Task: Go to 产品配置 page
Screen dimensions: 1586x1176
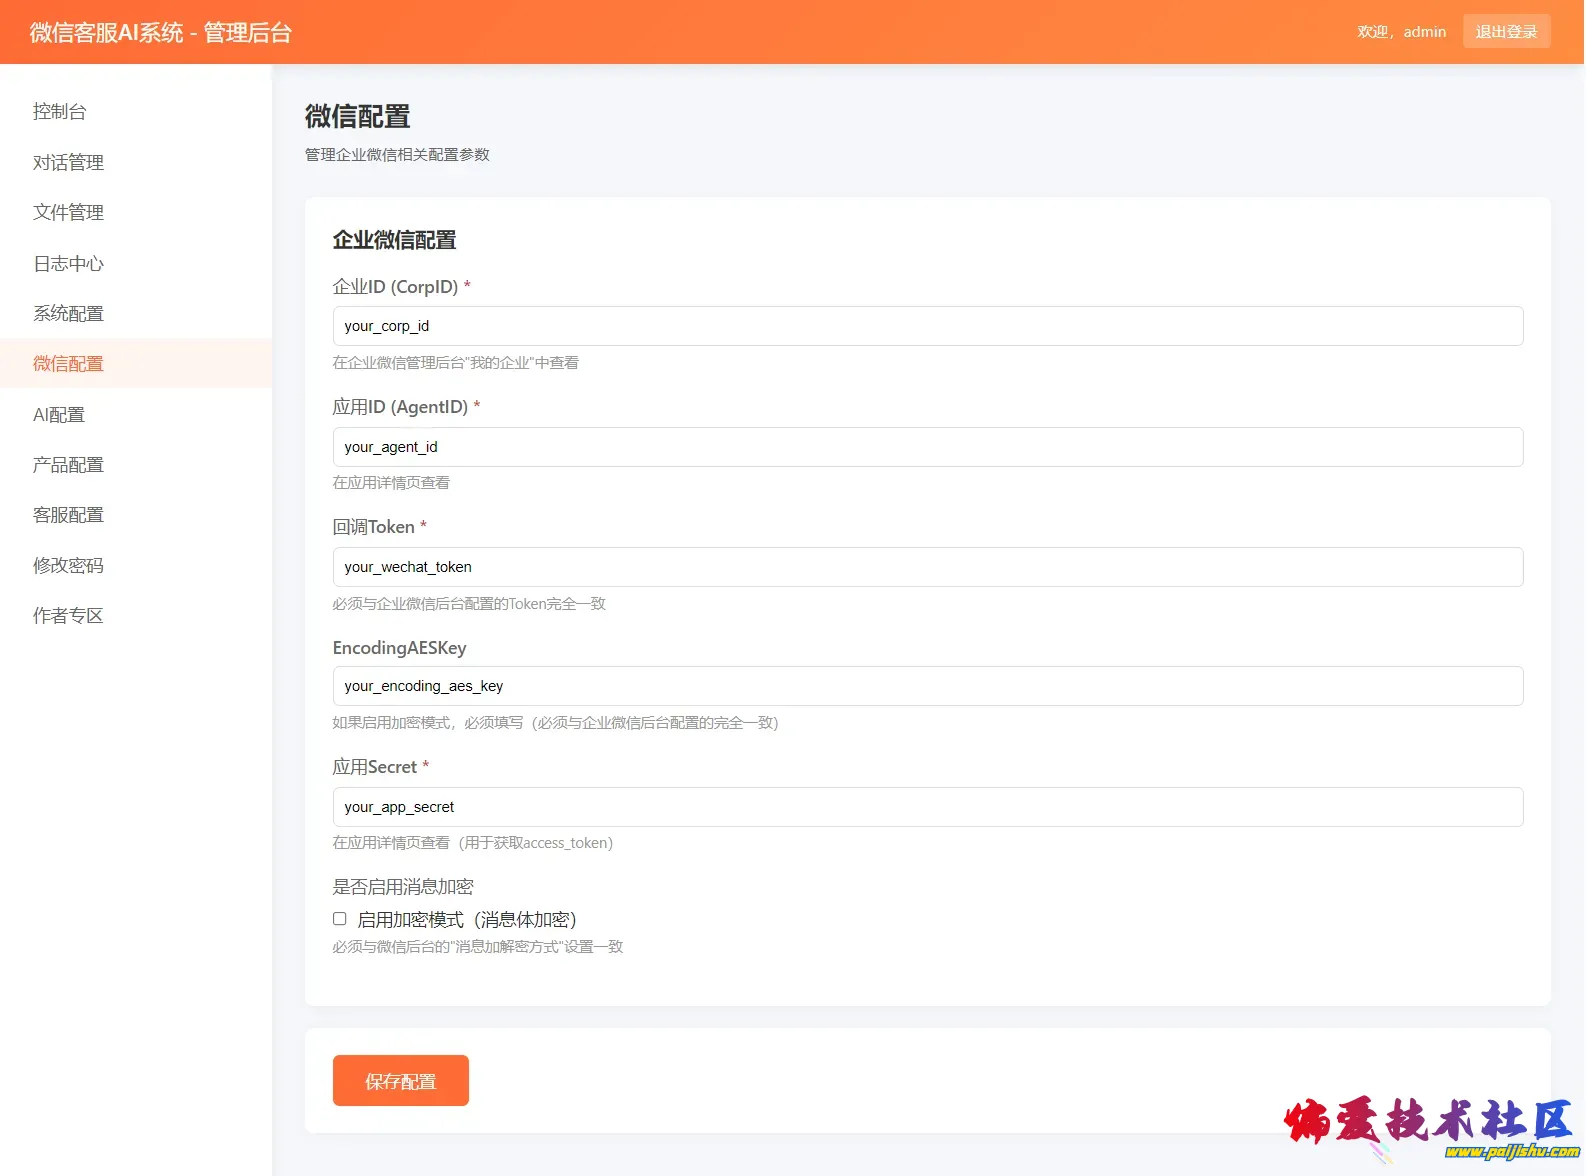Action: point(68,464)
